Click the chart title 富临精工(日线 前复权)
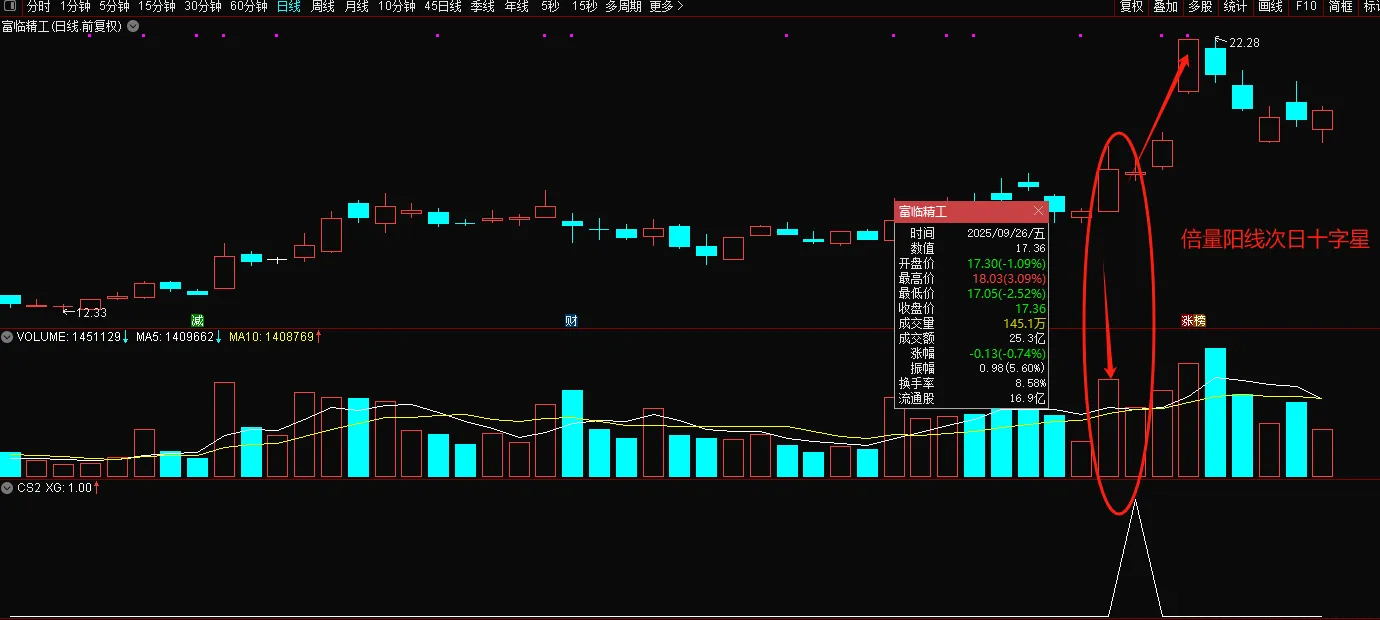The image size is (1380, 620). (62, 26)
